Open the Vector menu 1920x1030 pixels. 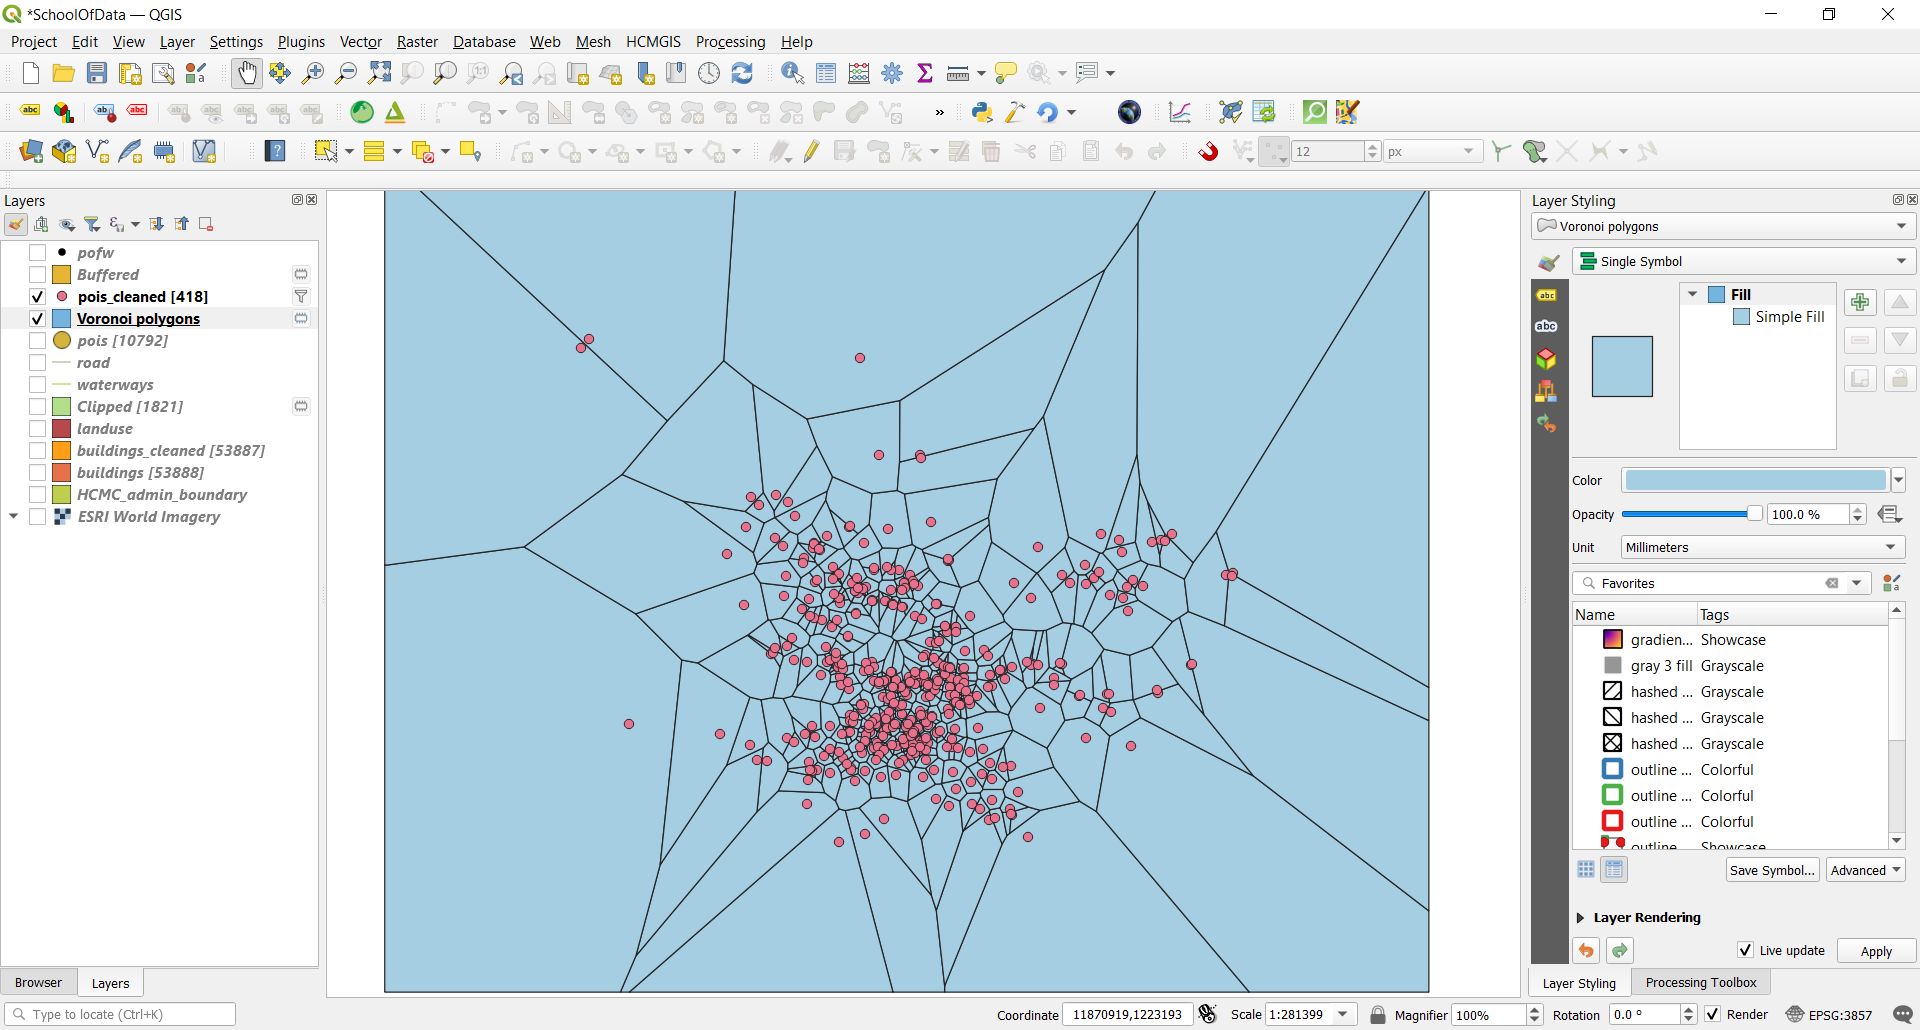[x=360, y=42]
